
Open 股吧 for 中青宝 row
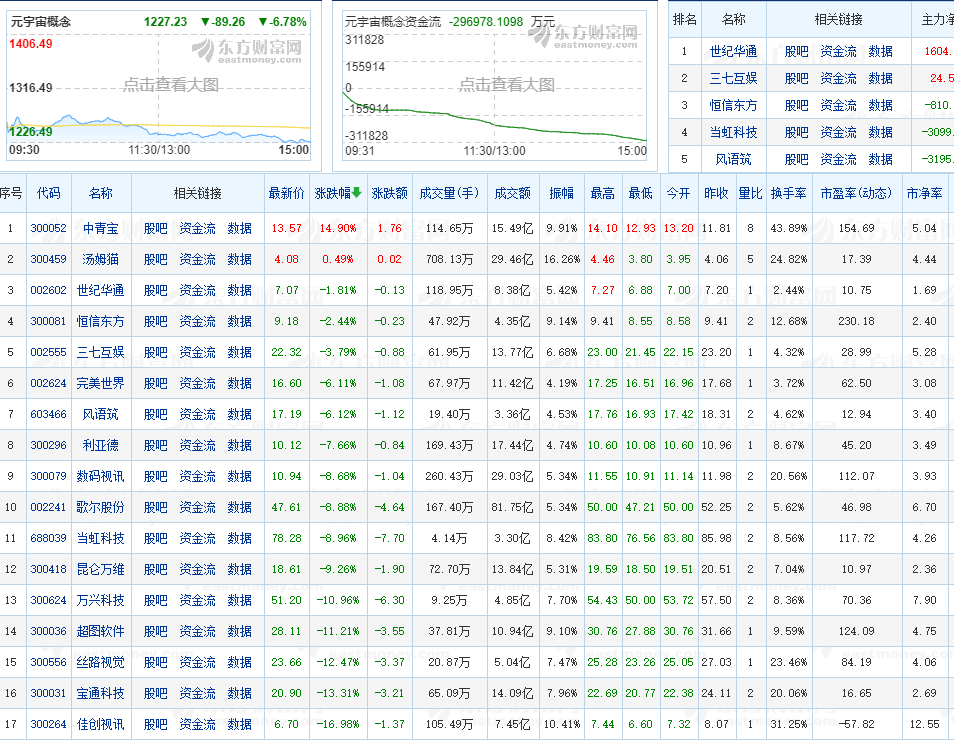tap(156, 228)
